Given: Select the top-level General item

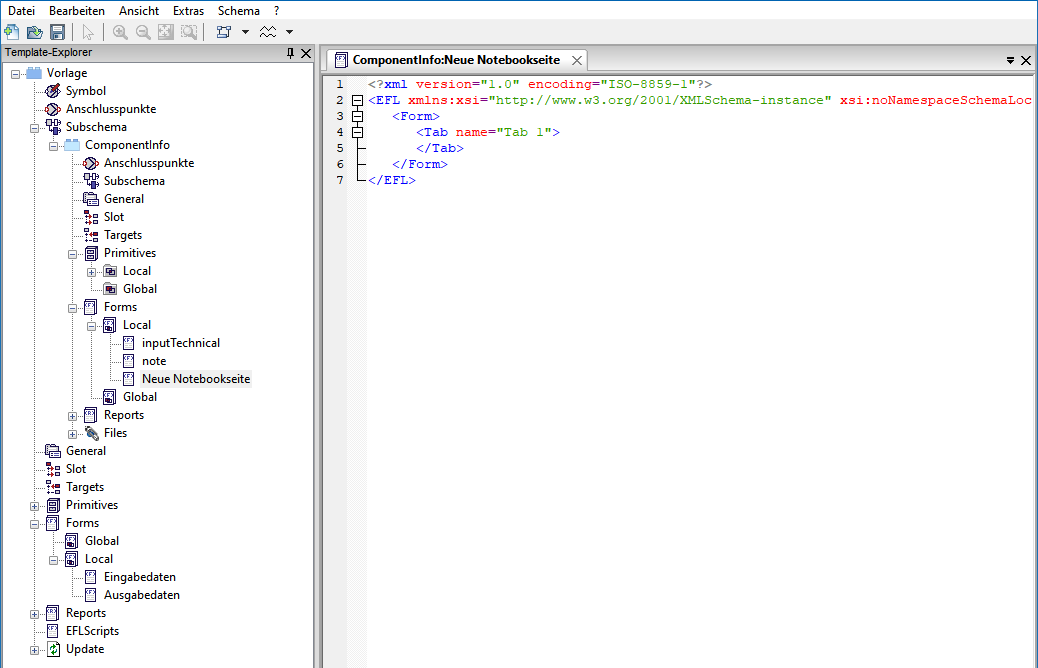Looking at the screenshot, I should pyautogui.click(x=86, y=451).
